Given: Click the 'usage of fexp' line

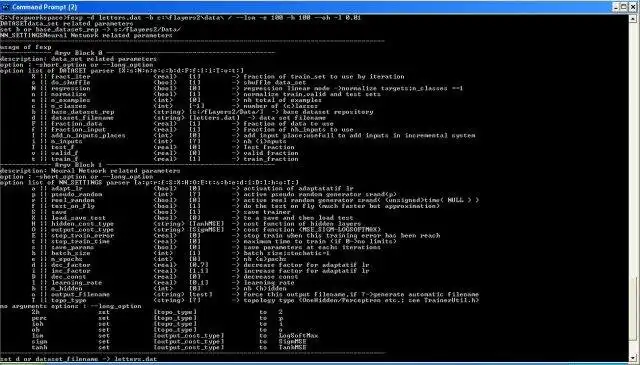Looking at the screenshot, I should [26, 47].
